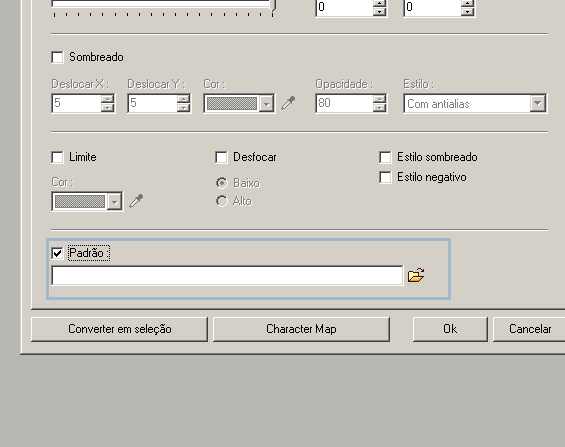The height and width of the screenshot is (447, 565).
Task: Enable Estilo sombreado checkbox
Action: (385, 157)
